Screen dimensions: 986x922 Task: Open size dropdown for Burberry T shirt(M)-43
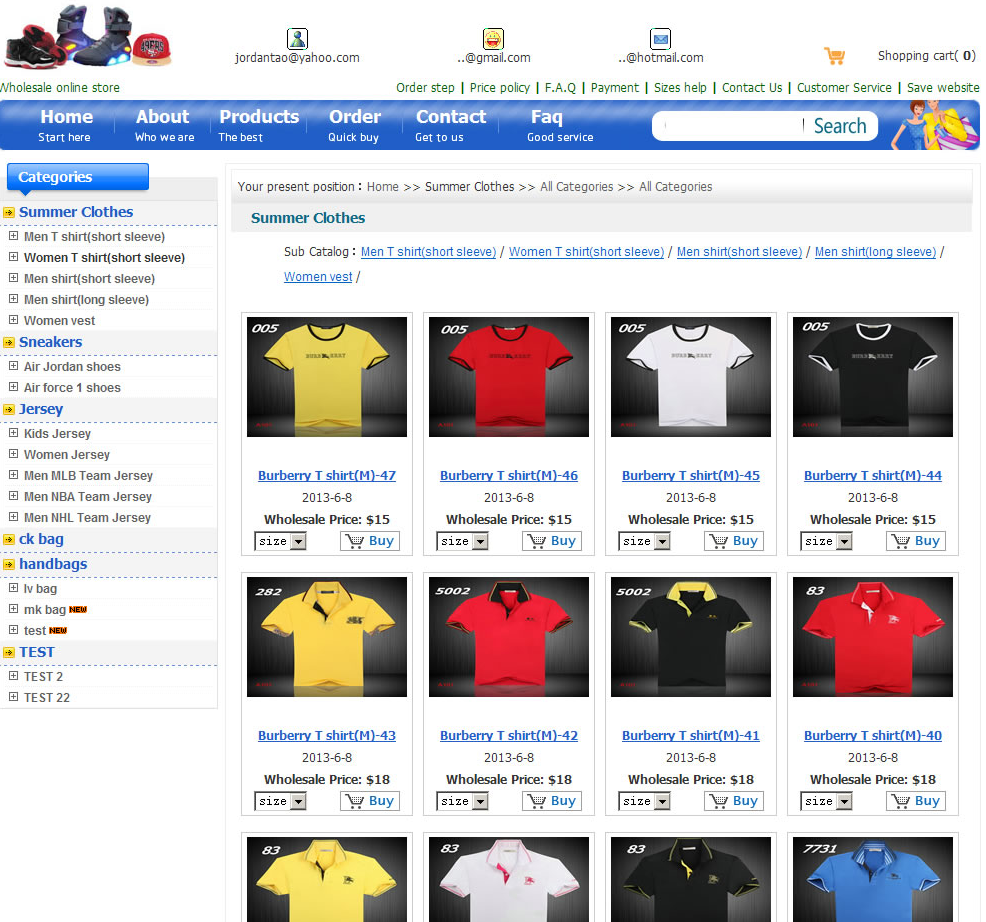tap(280, 801)
